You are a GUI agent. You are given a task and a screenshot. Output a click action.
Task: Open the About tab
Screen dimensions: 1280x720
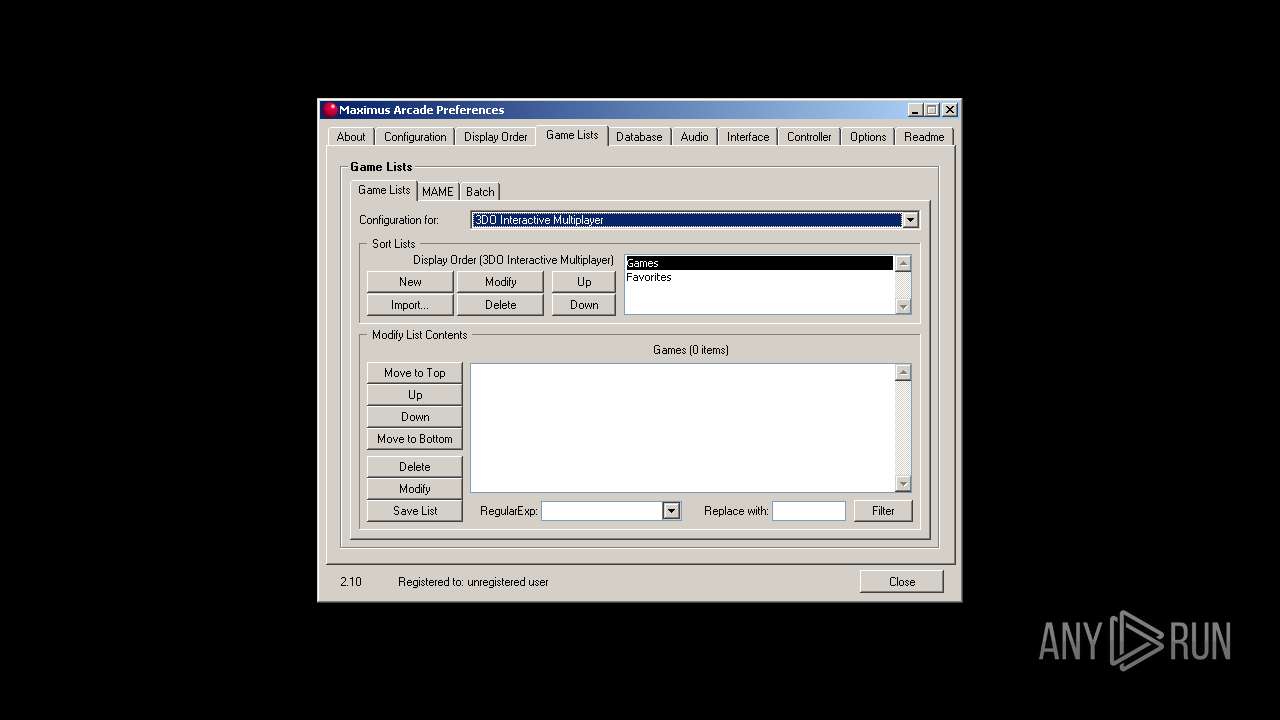351,137
